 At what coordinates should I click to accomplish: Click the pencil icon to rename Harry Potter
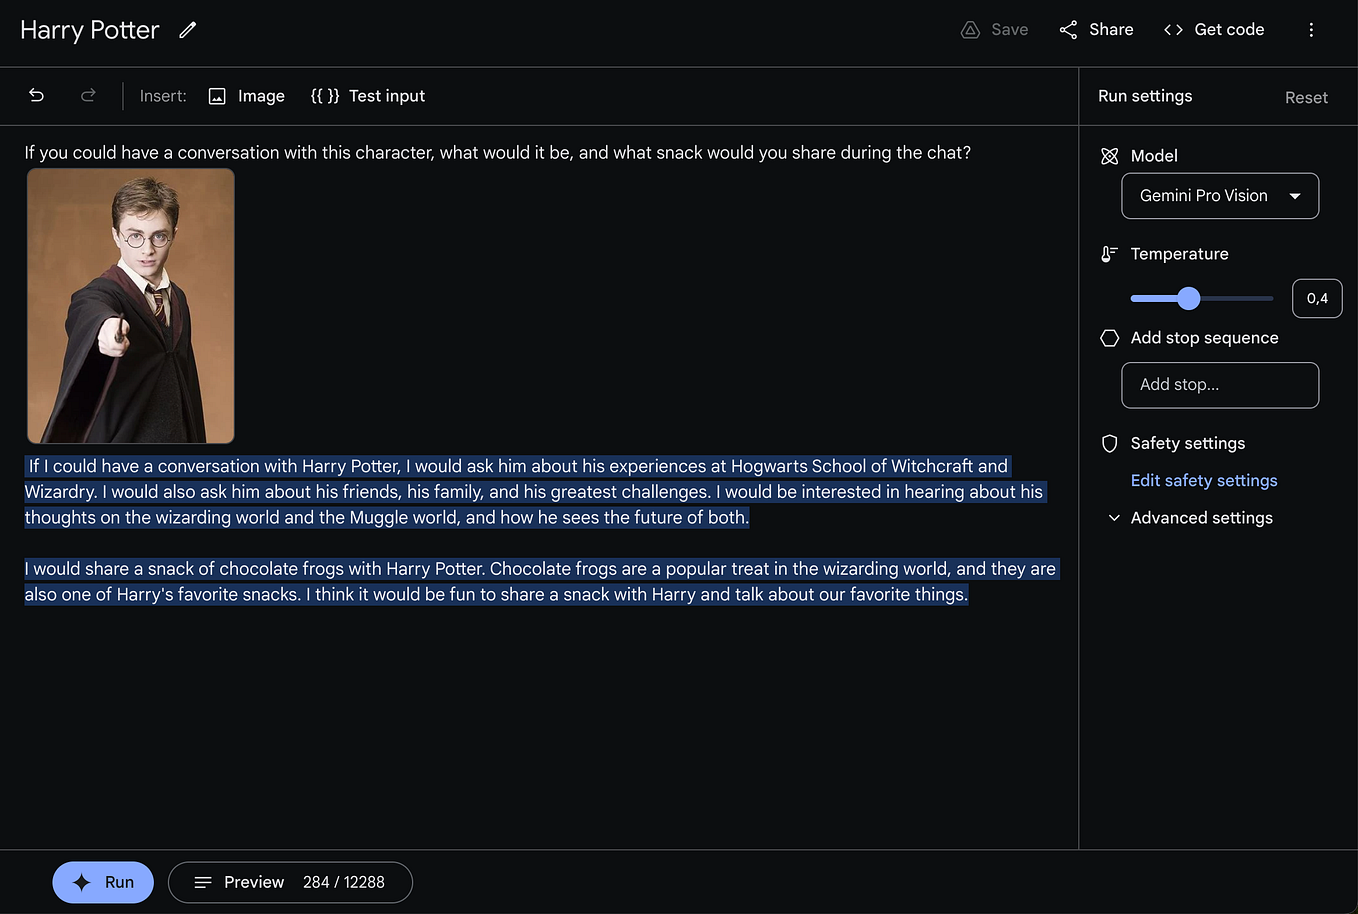pyautogui.click(x=187, y=30)
